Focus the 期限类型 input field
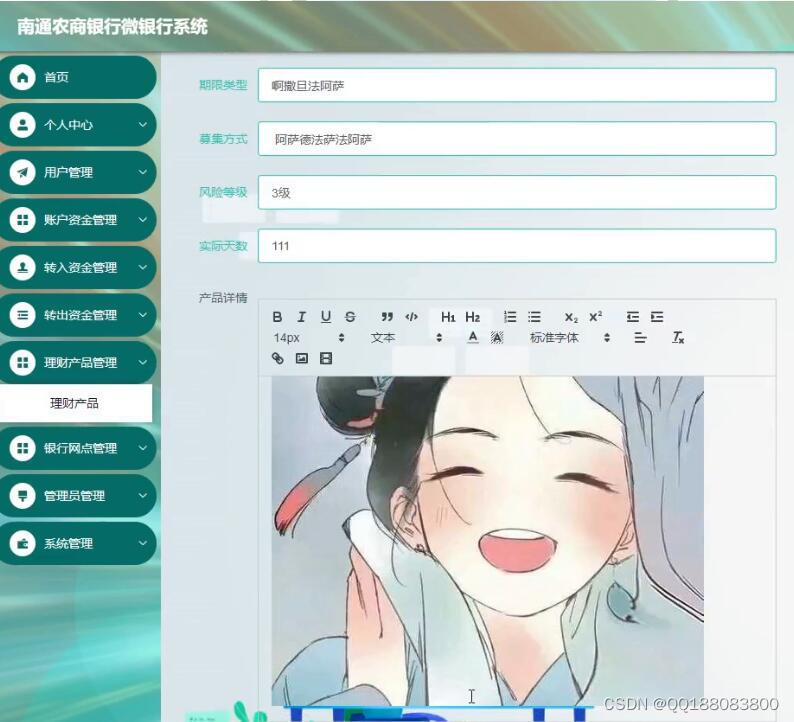Viewport: 794px width, 722px height. click(517, 85)
